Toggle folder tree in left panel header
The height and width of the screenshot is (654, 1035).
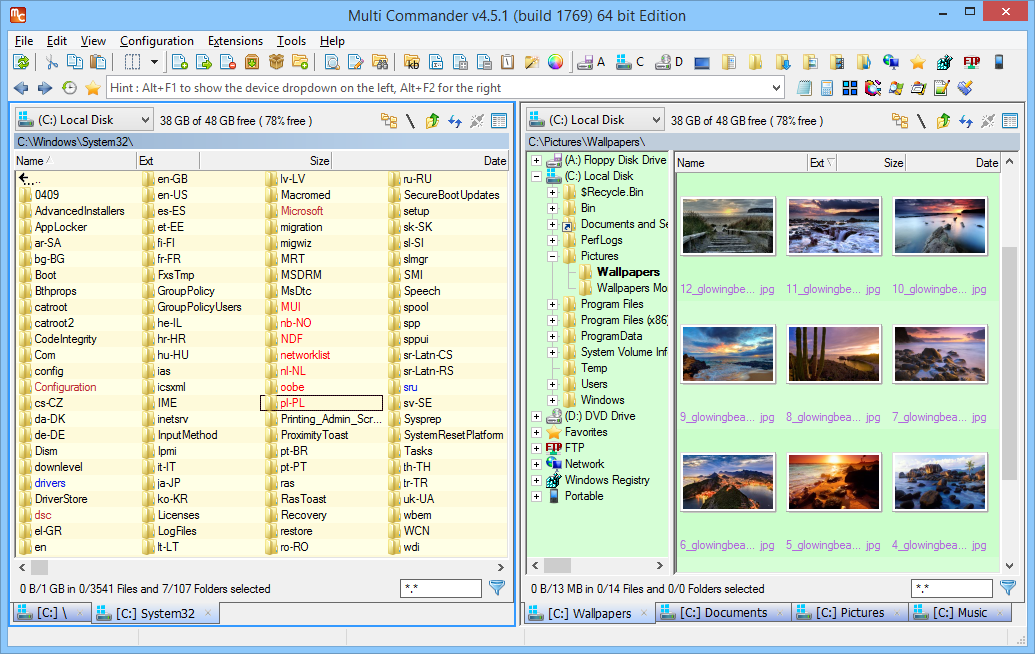pos(389,121)
